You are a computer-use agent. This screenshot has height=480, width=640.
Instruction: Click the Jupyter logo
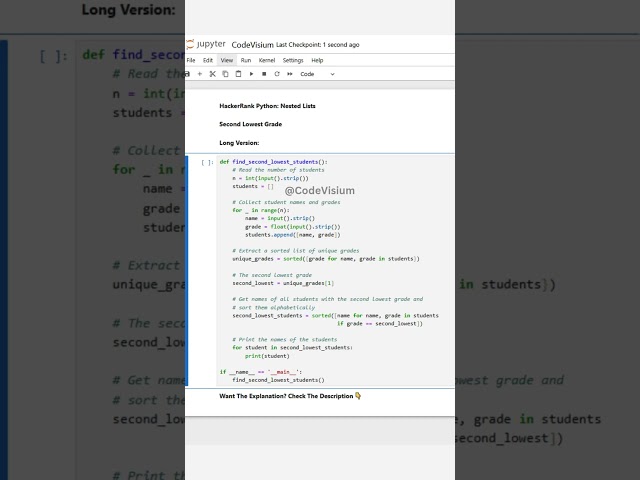206,44
